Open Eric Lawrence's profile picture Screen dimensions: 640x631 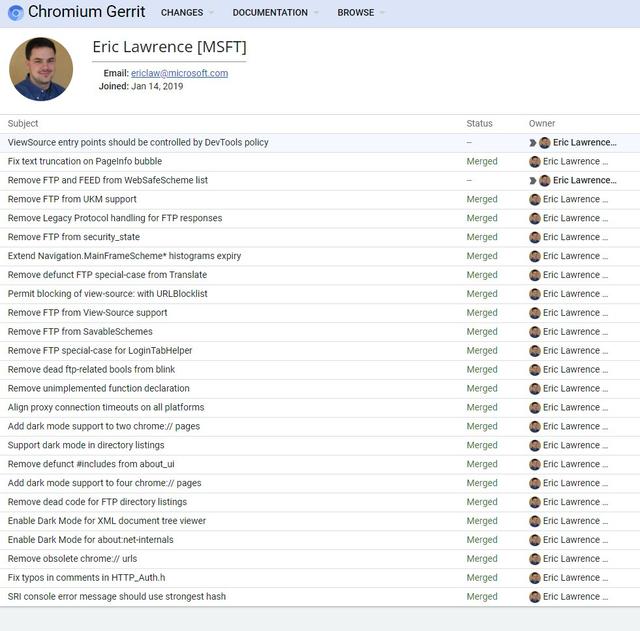click(x=41, y=69)
